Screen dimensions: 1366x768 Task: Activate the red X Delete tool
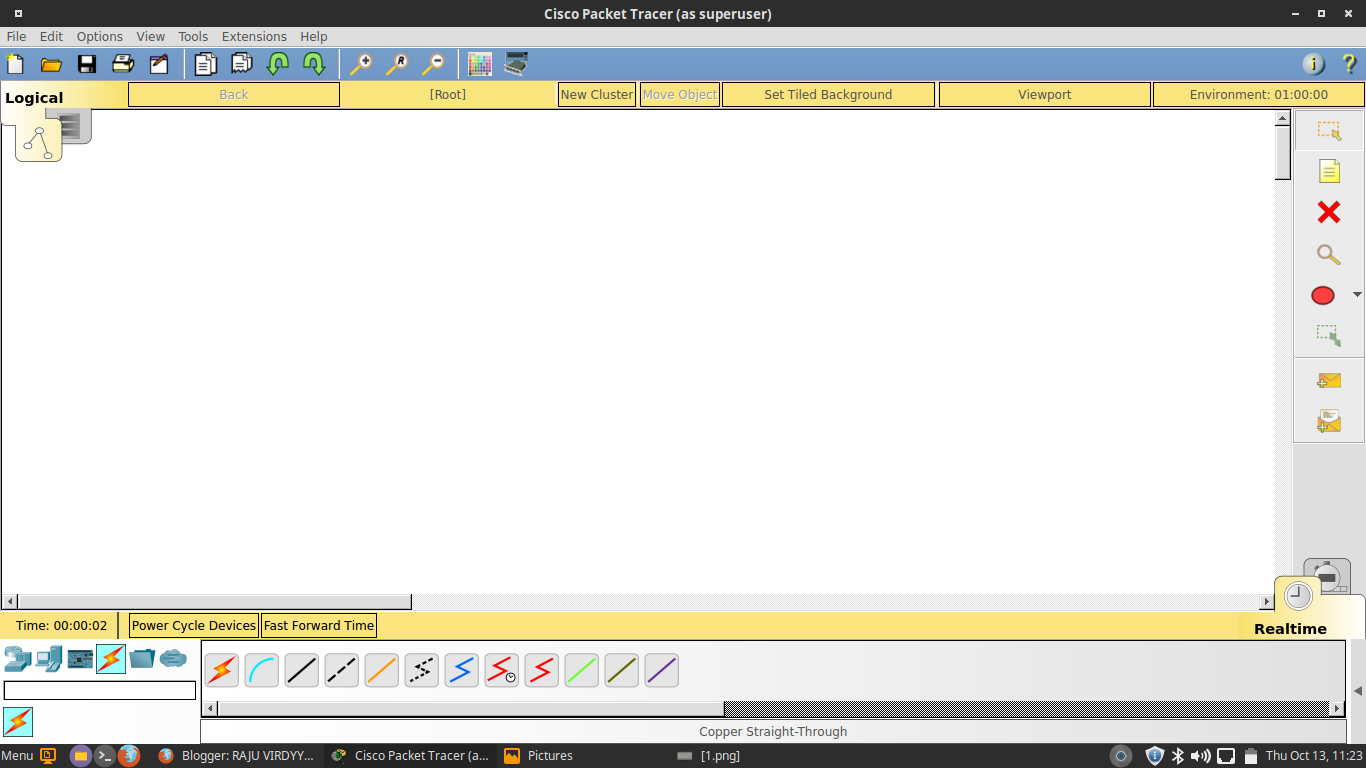(1329, 212)
